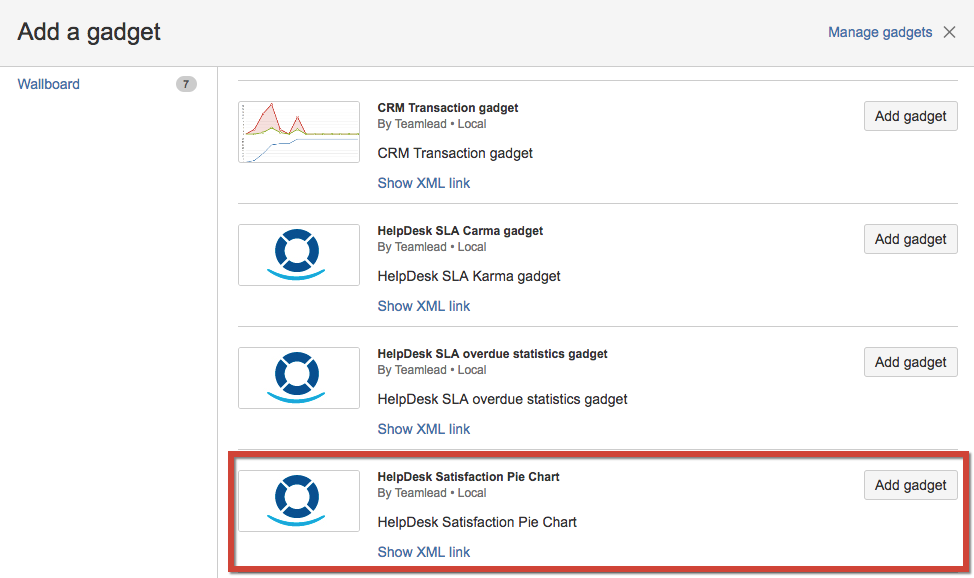The image size is (974, 578).
Task: Click the HelpDesk Satisfaction Pie Chart title
Action: tap(468, 477)
